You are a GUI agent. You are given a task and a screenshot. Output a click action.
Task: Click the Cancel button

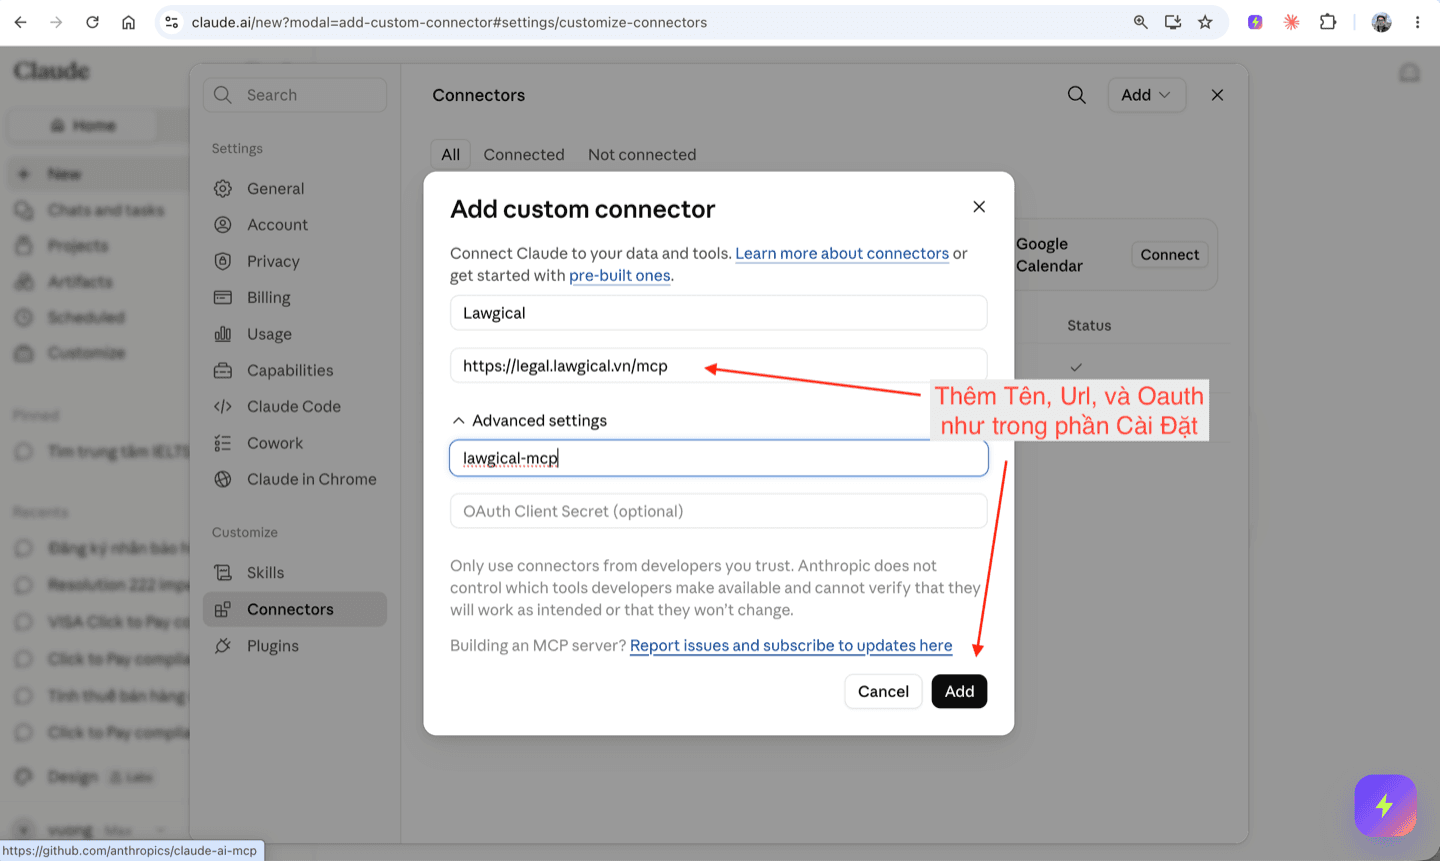tap(883, 691)
